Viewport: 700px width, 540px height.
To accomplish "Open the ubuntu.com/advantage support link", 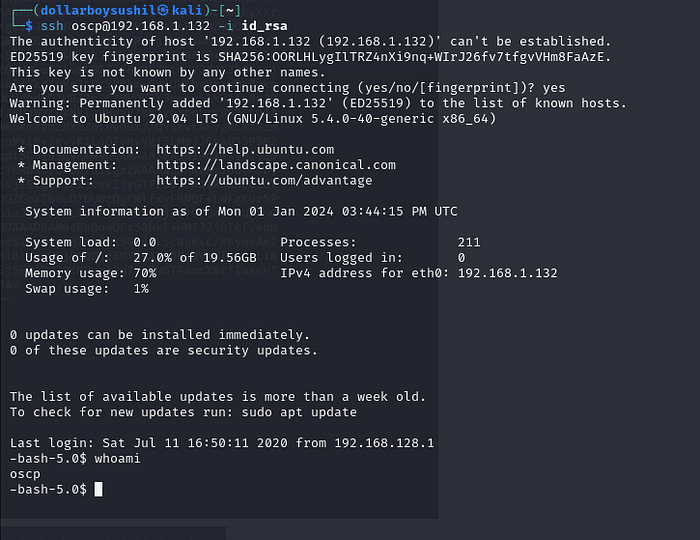I will tap(264, 181).
